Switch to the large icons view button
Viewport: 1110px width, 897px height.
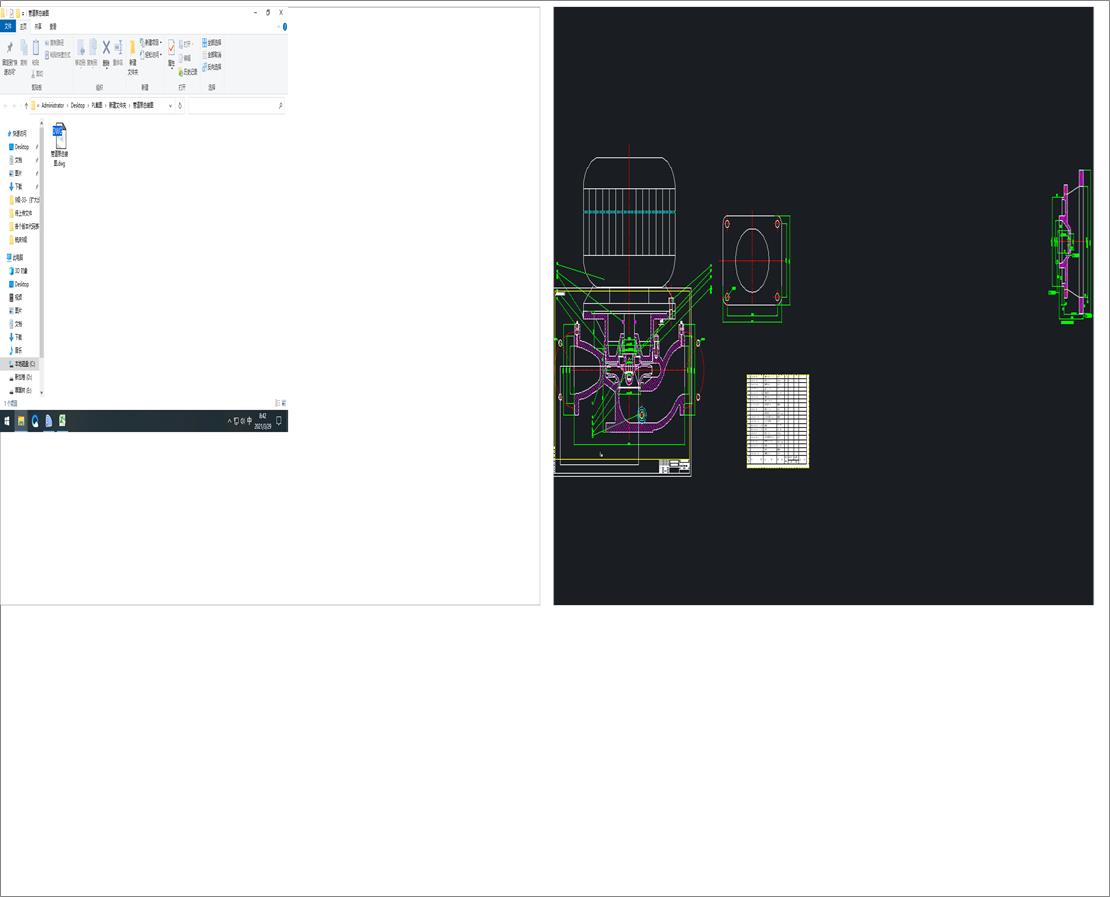tap(283, 403)
